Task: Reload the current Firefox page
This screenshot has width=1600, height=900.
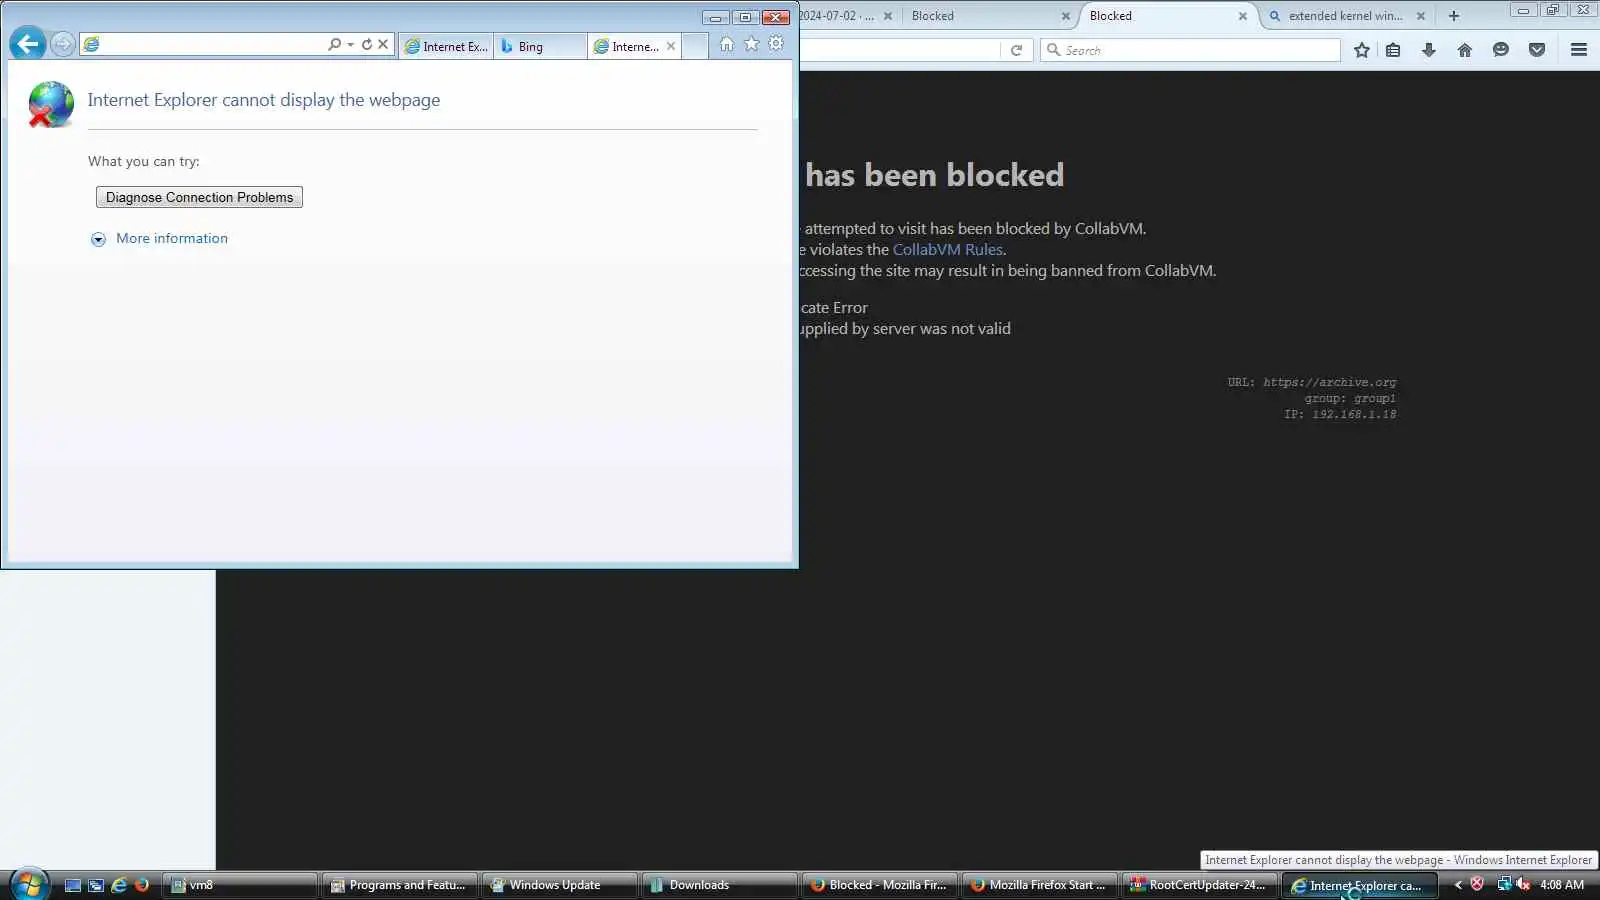Action: pos(1016,50)
